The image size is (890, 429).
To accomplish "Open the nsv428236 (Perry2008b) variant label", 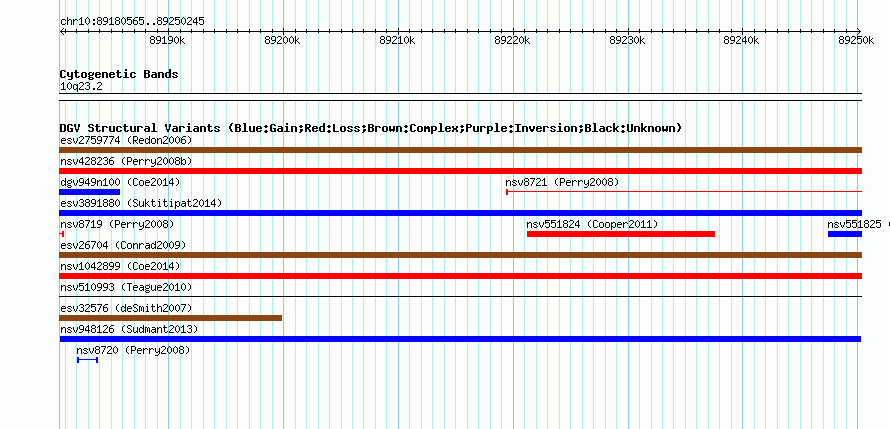I will (126, 161).
